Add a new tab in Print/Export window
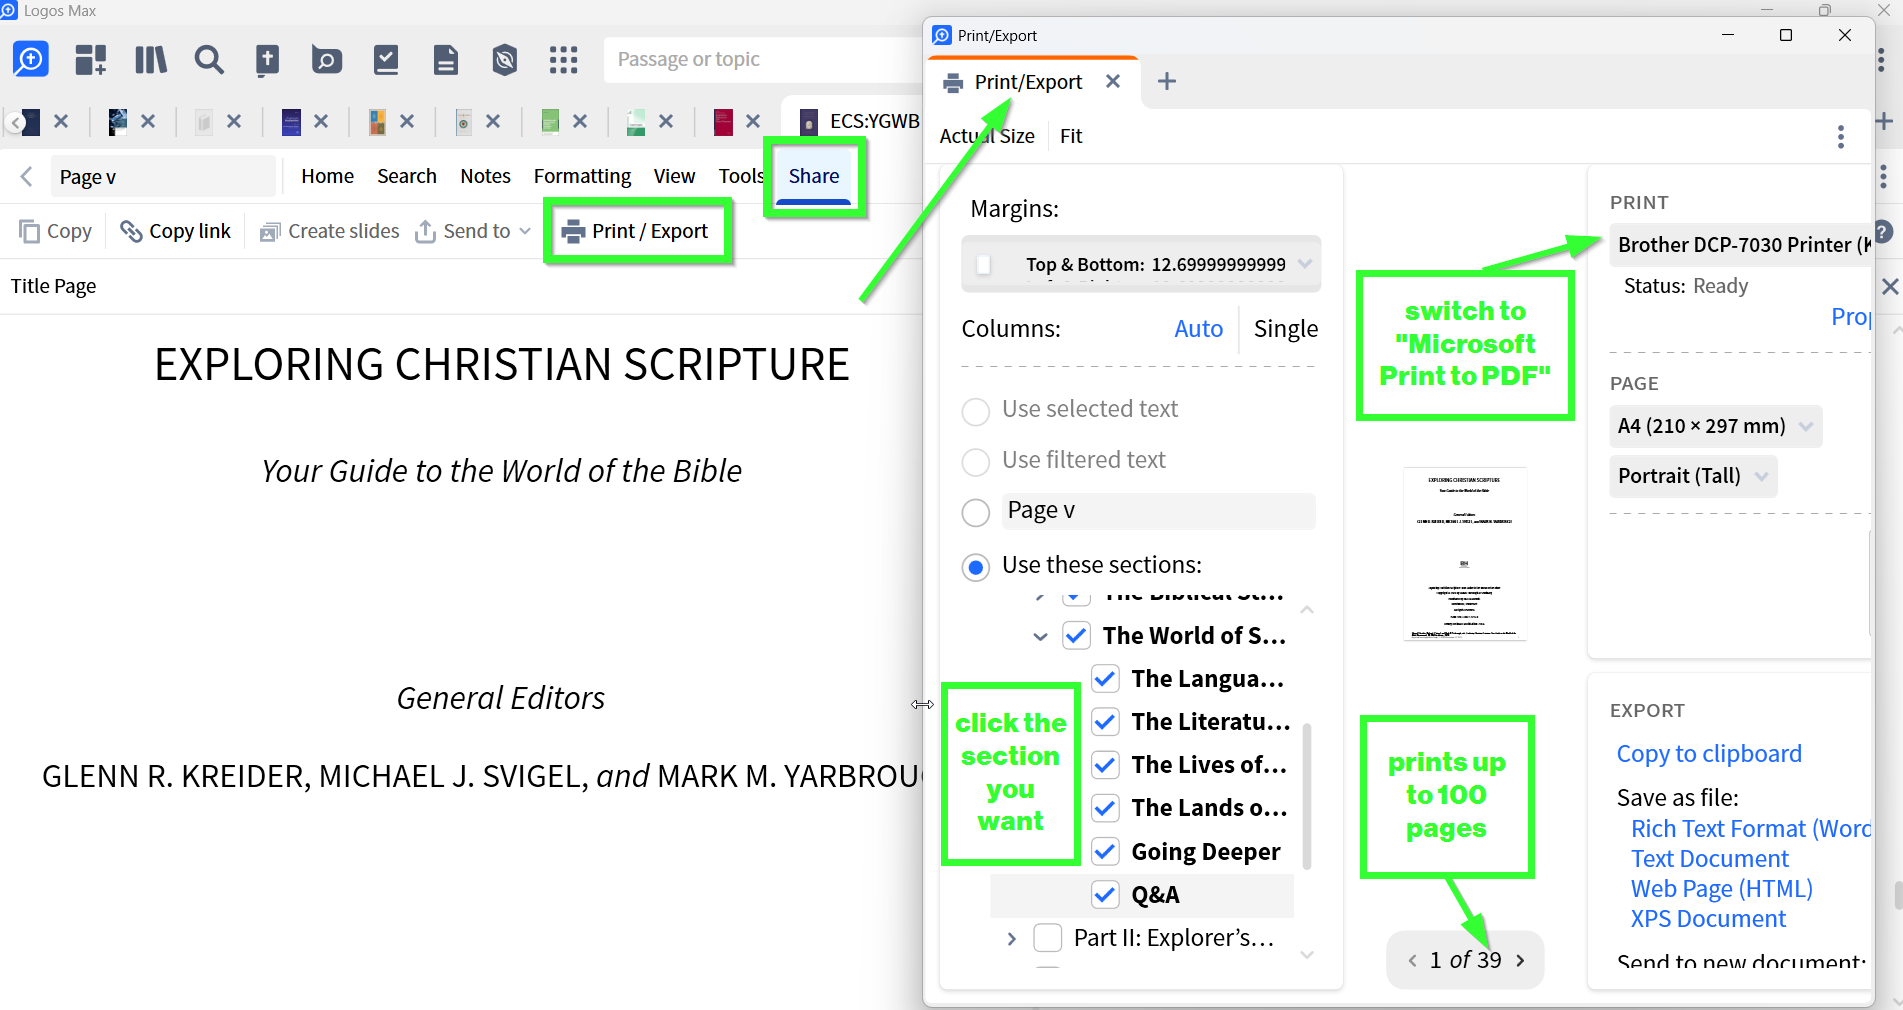 [1167, 81]
